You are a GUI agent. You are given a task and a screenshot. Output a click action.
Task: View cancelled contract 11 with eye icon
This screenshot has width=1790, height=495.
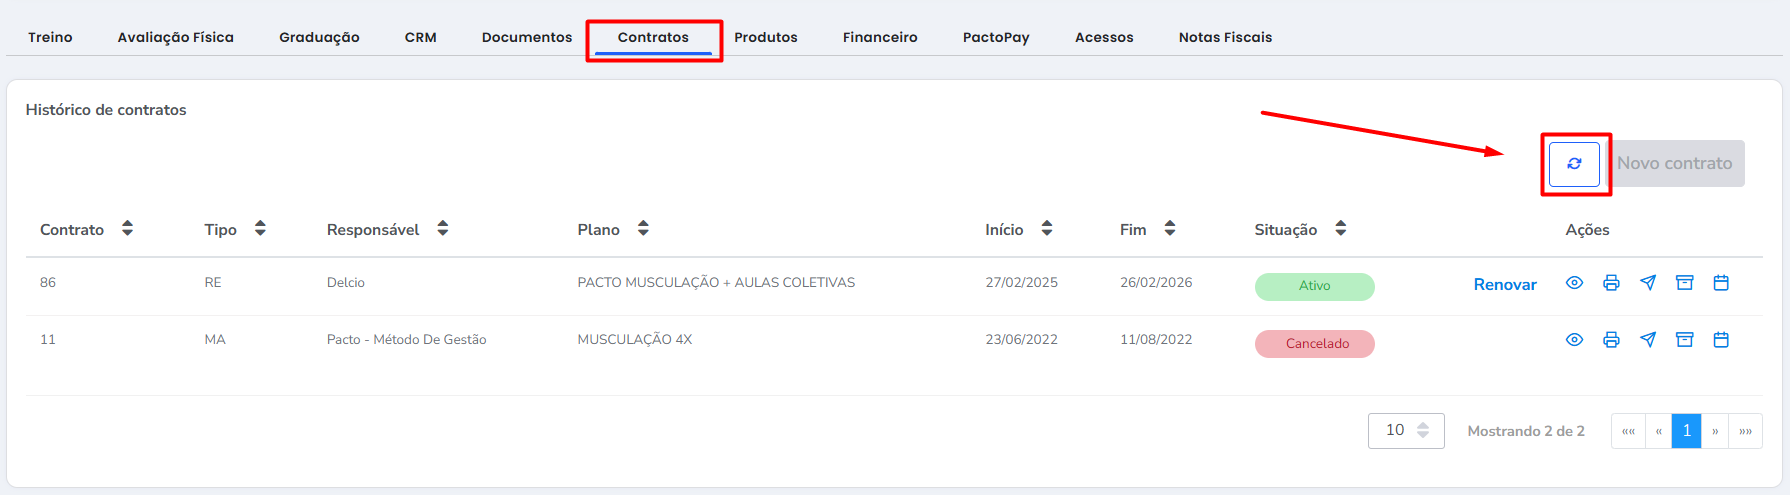[x=1574, y=340]
